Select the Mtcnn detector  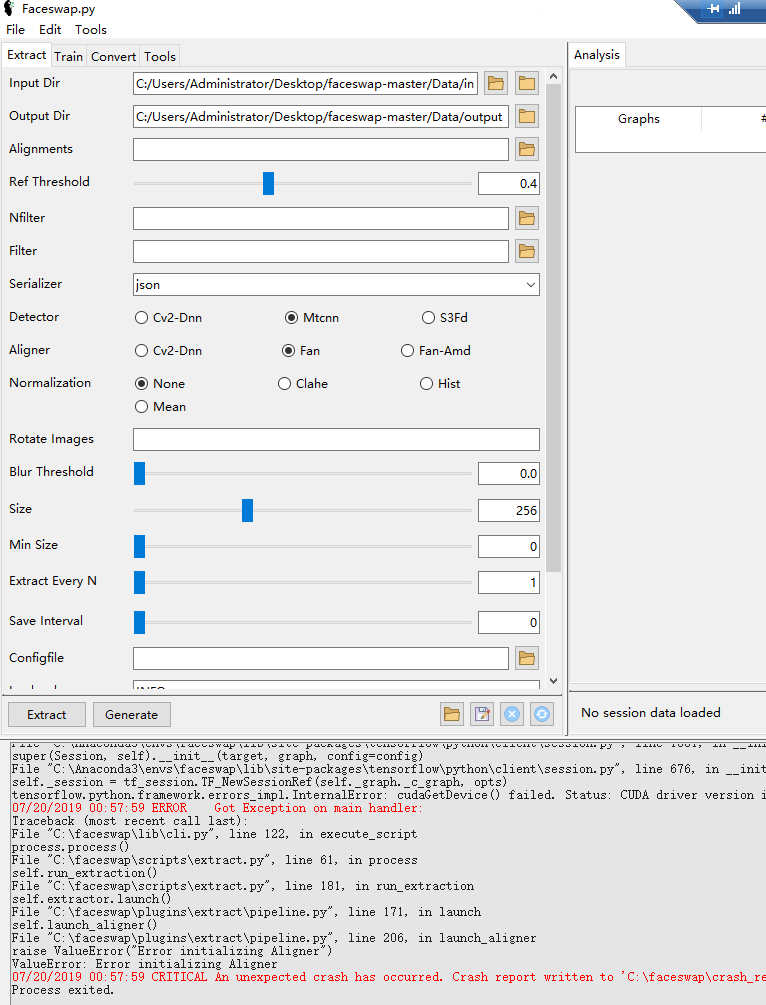312,318
